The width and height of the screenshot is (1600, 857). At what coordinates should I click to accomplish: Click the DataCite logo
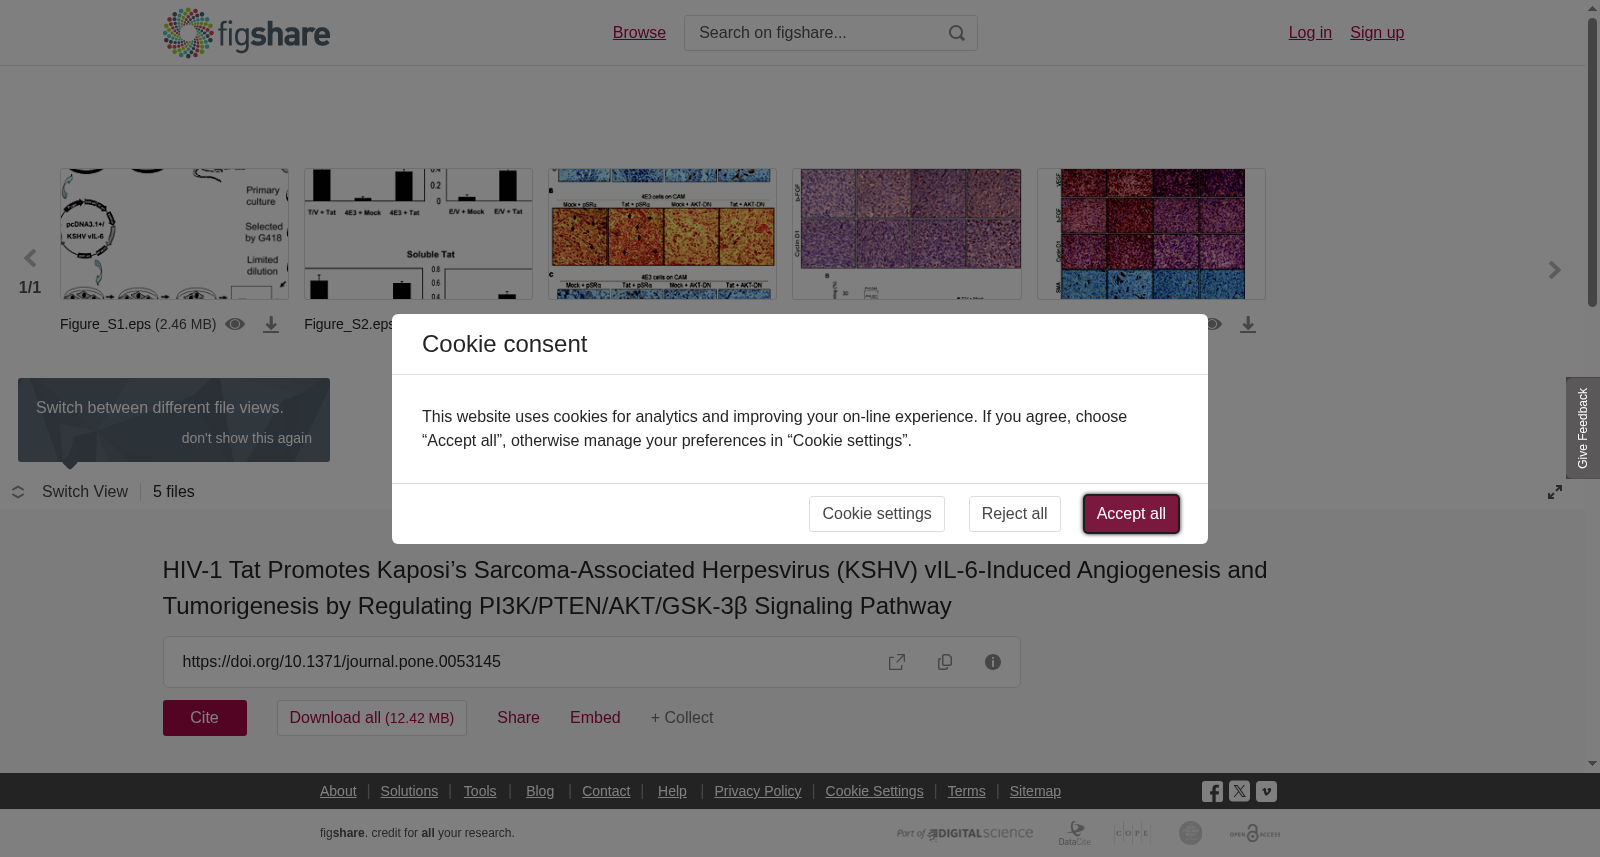(1075, 833)
